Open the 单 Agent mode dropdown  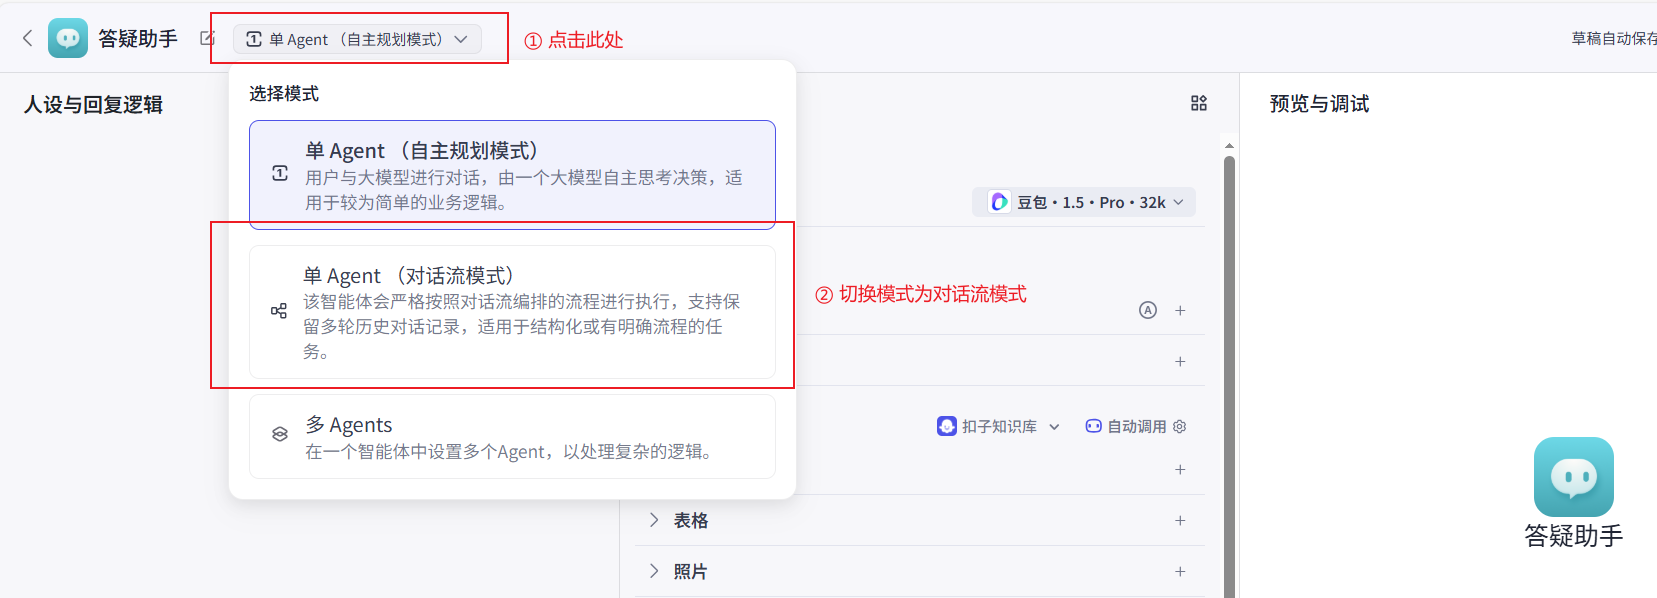click(x=357, y=39)
